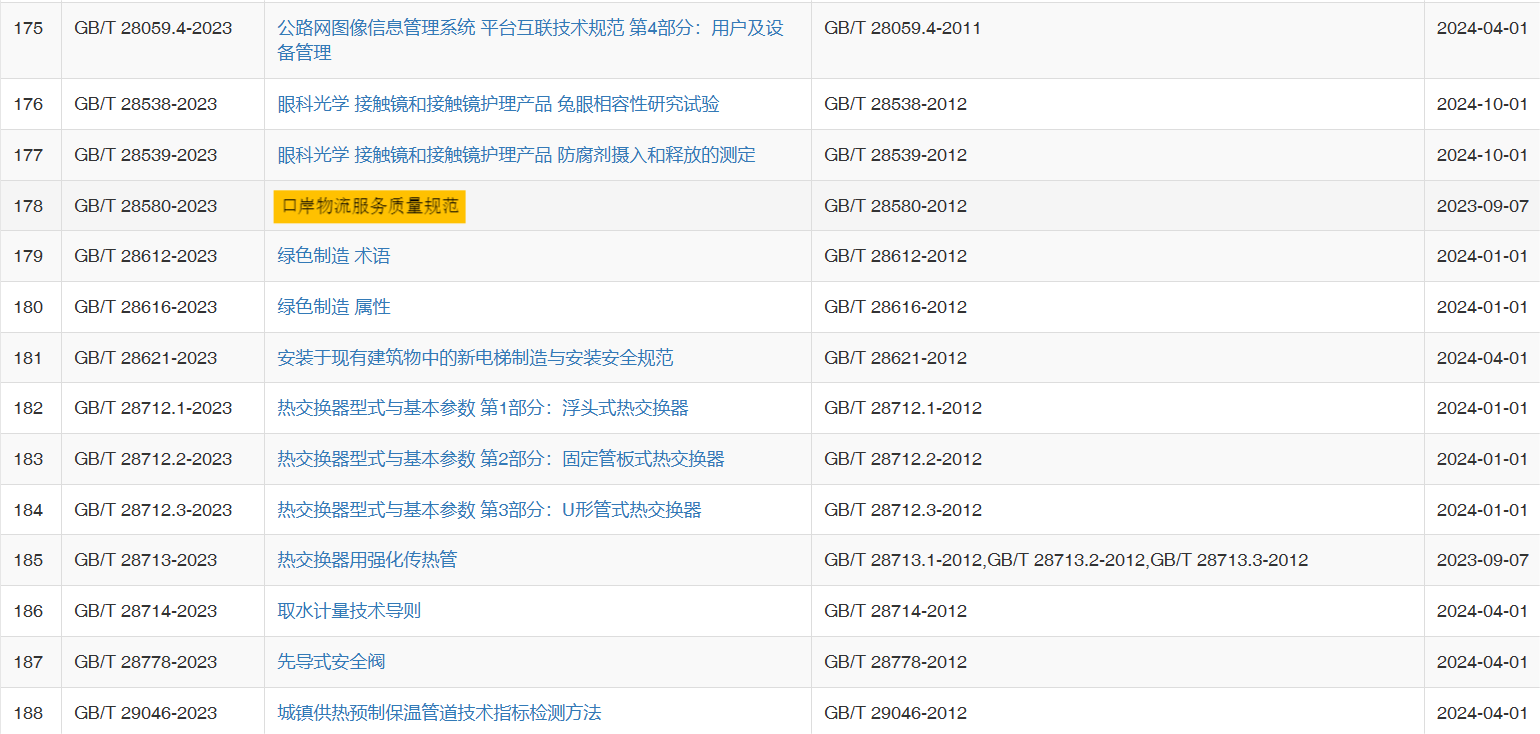Image resolution: width=1540 pixels, height=734 pixels.
Task: Open 安装于现有建筑物中的新电梯制造与安装安全规范 link
Action: pos(475,358)
